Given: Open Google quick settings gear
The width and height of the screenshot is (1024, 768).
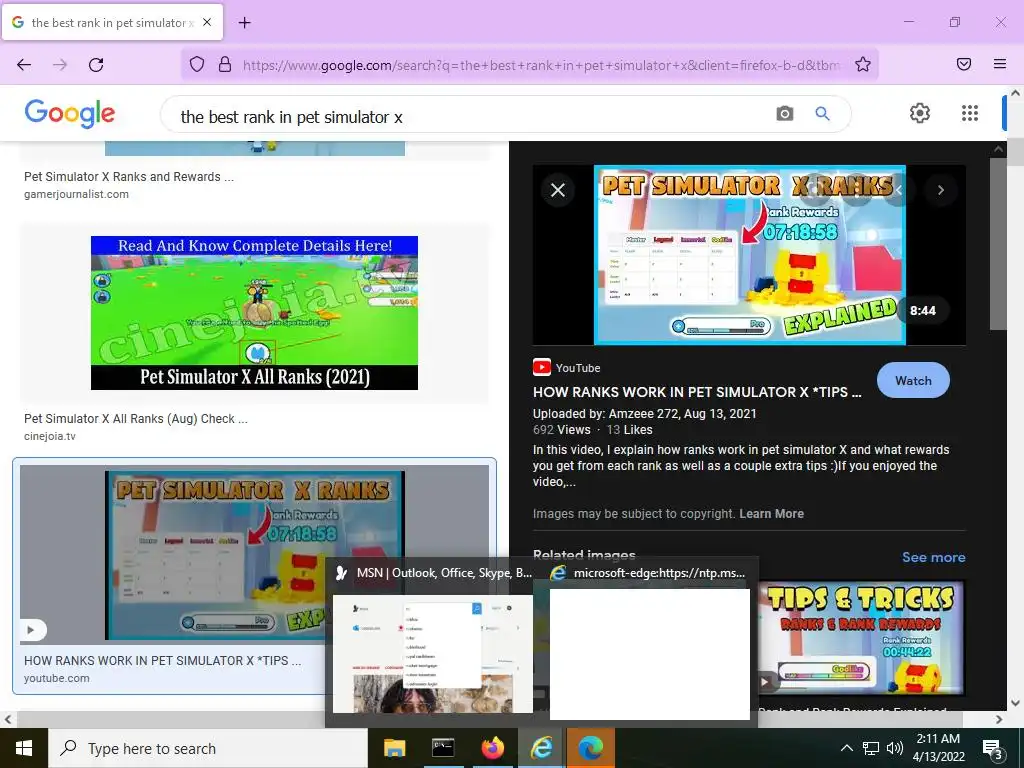Looking at the screenshot, I should point(920,113).
